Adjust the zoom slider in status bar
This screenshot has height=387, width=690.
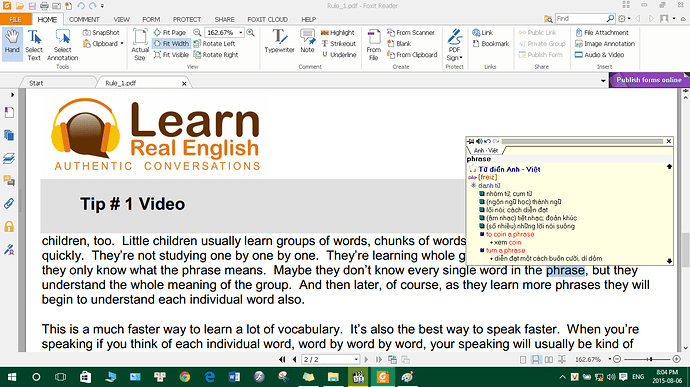click(650, 360)
